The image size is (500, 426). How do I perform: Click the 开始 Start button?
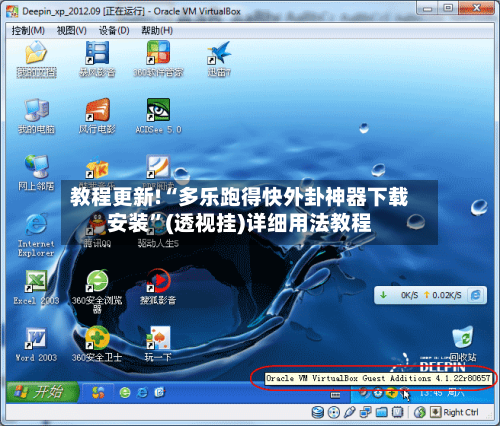(x=42, y=391)
